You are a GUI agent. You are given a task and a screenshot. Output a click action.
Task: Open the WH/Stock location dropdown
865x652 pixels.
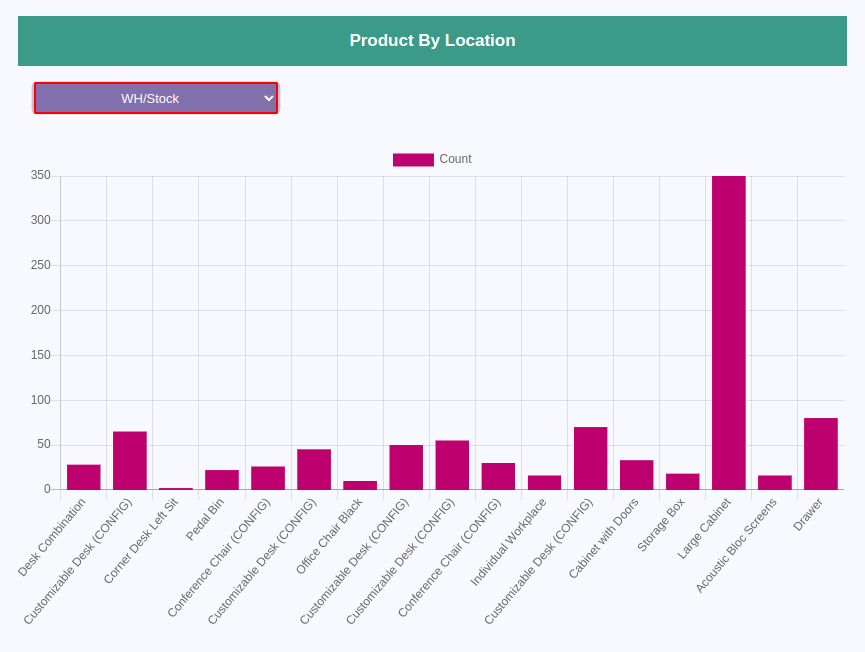coord(156,98)
